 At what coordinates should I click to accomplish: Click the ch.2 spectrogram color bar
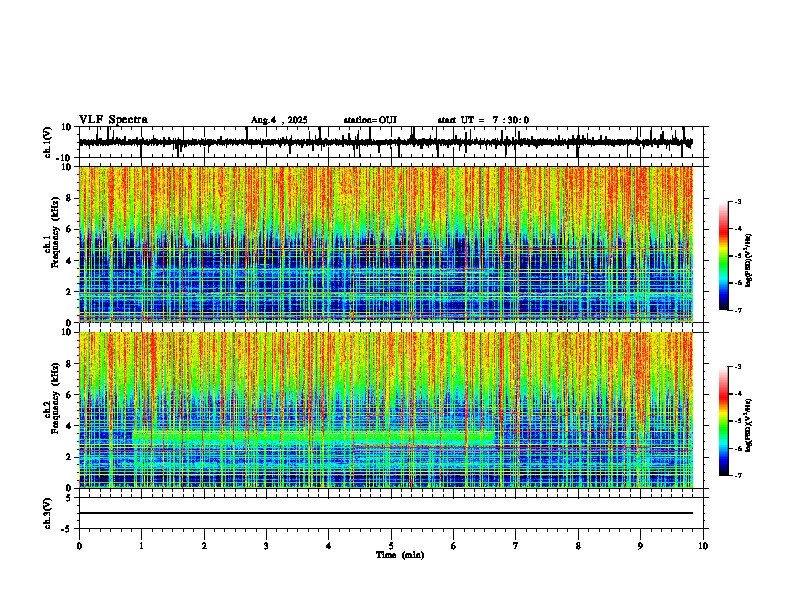(x=724, y=421)
